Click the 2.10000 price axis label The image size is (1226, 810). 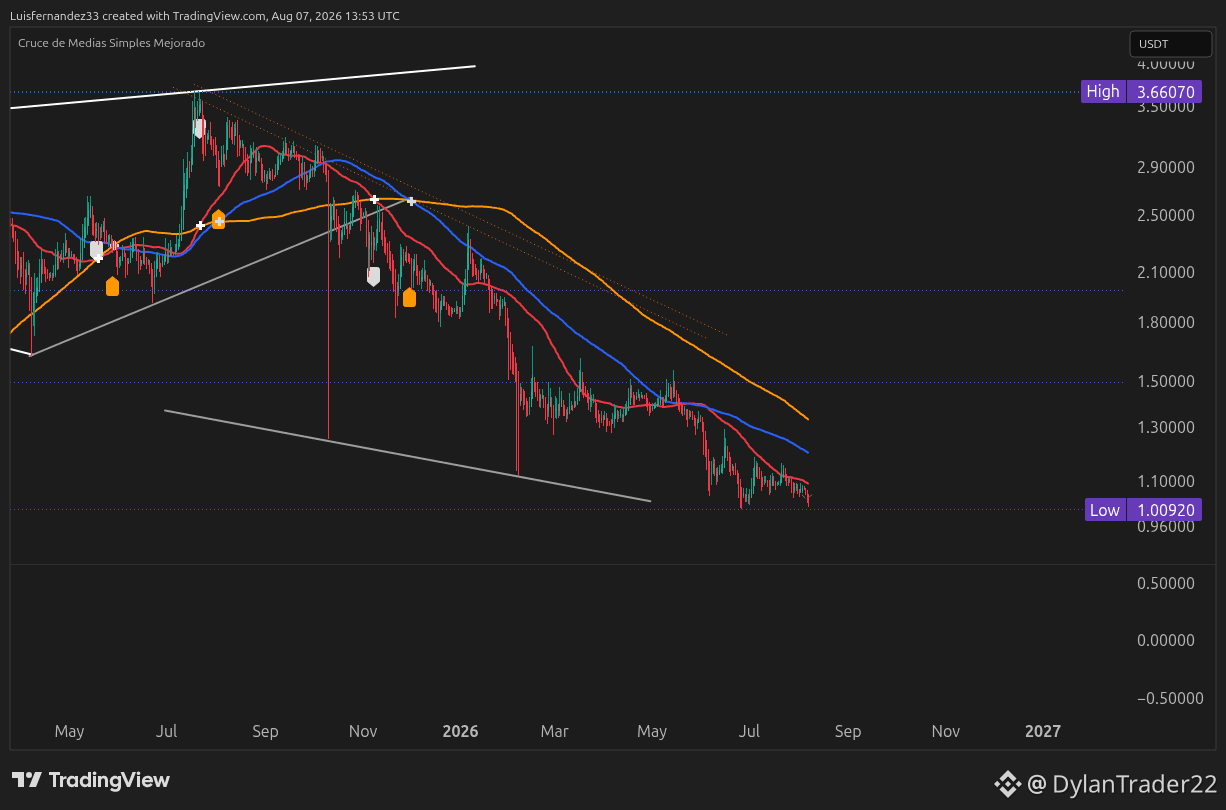point(1166,272)
